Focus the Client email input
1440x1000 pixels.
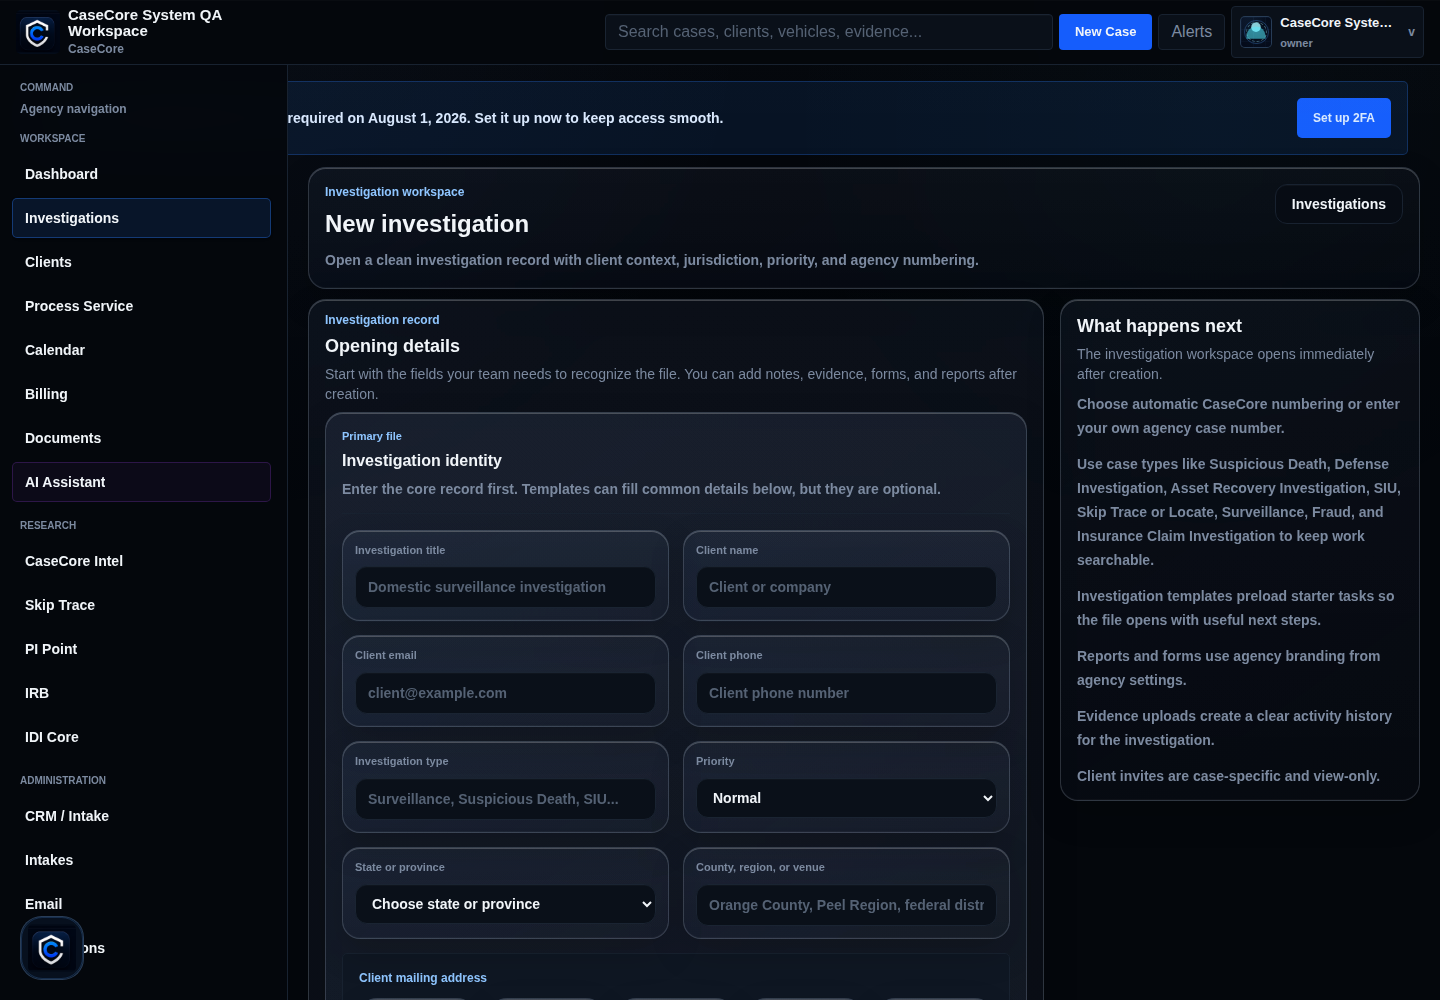tap(505, 693)
